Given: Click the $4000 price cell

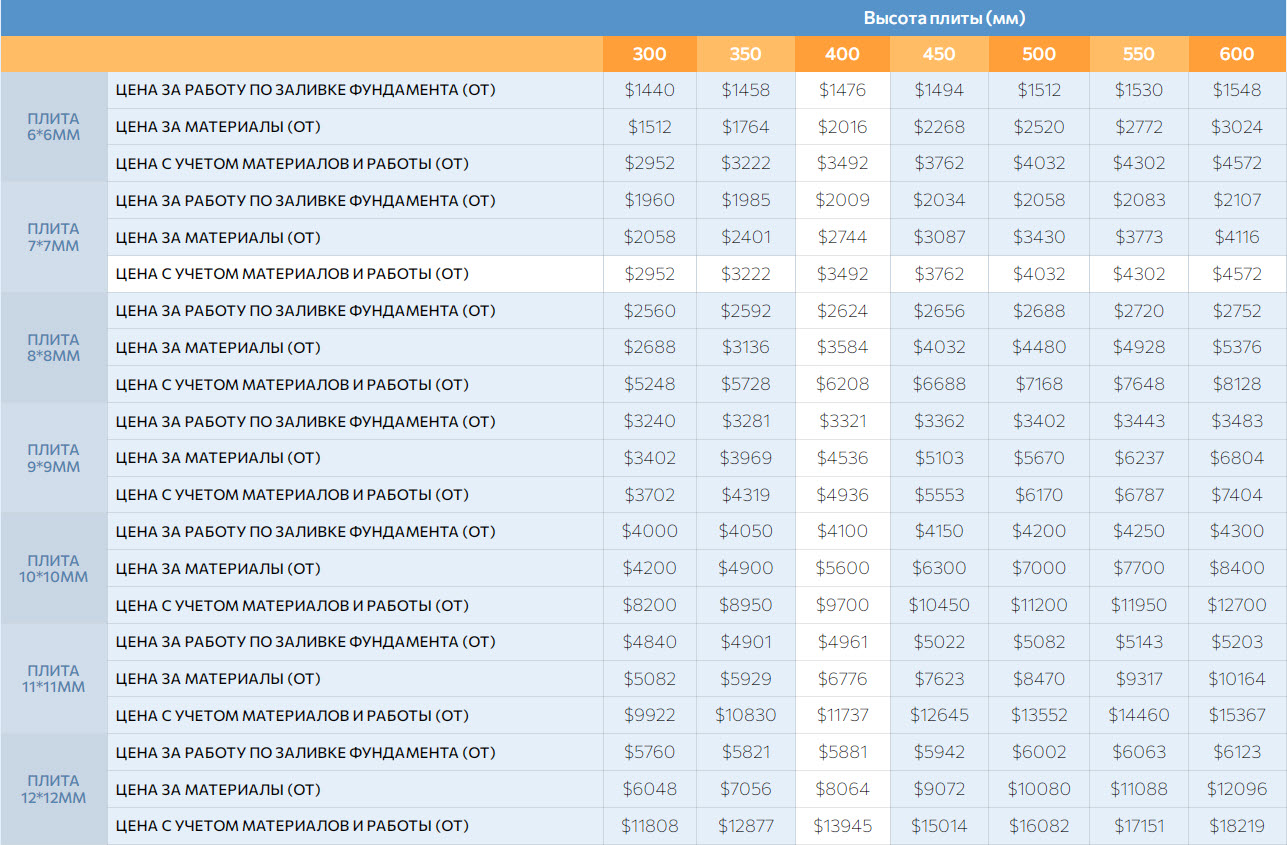Looking at the screenshot, I should pyautogui.click(x=650, y=532).
